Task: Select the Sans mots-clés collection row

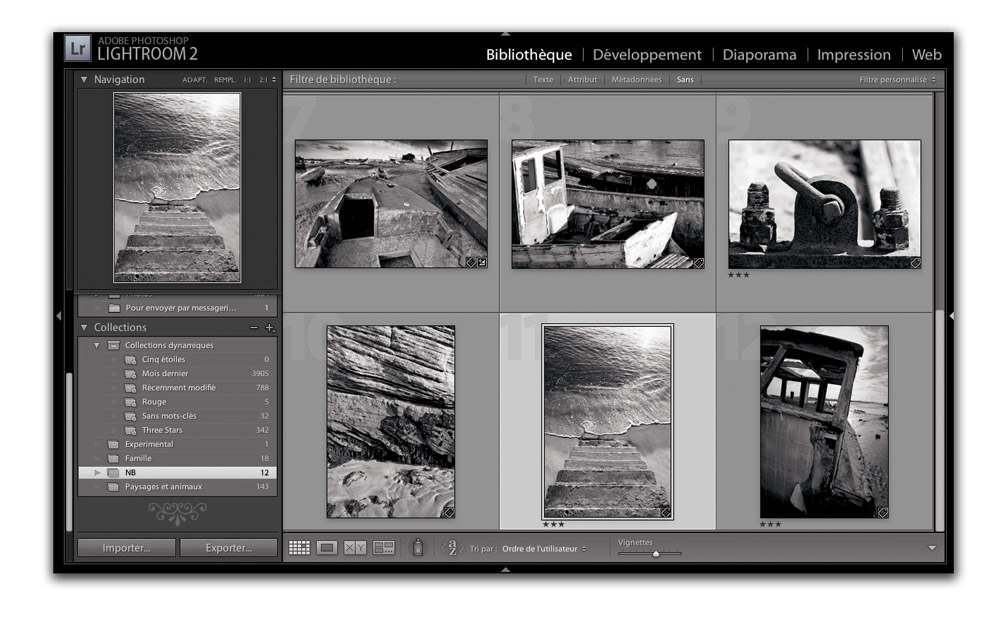Action: click(x=177, y=416)
